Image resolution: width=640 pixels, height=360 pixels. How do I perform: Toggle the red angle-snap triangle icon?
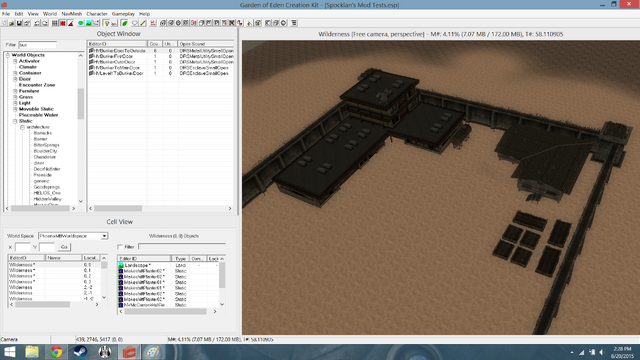[x=71, y=23]
